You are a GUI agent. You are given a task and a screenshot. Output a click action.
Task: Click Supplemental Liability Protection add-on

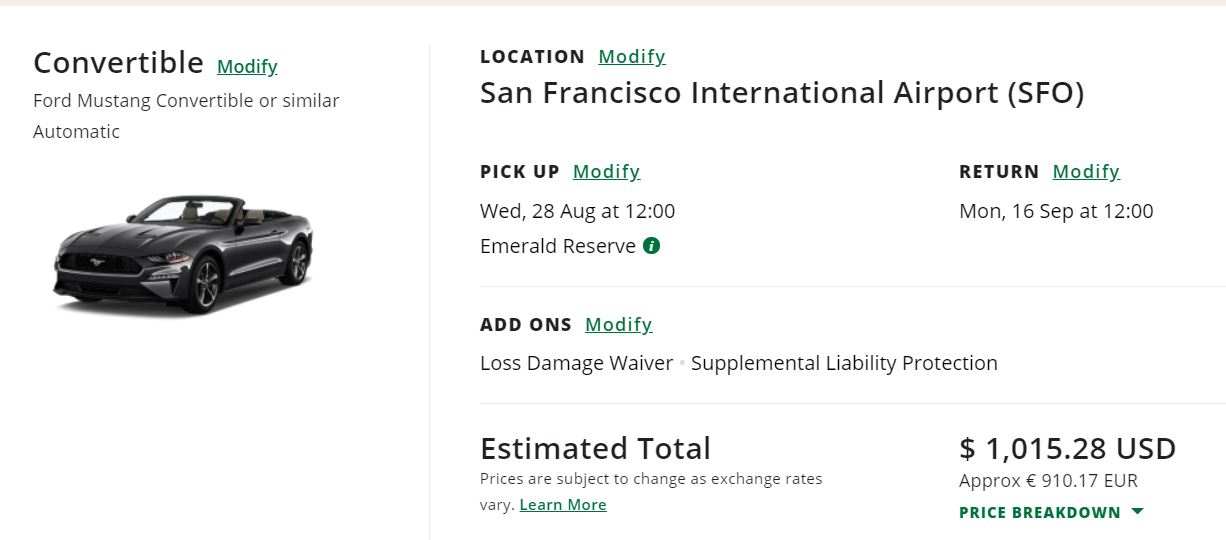point(844,363)
